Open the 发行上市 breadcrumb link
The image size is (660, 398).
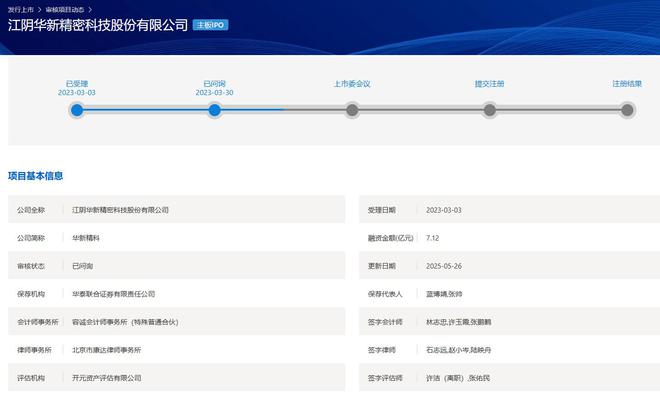coord(21,9)
